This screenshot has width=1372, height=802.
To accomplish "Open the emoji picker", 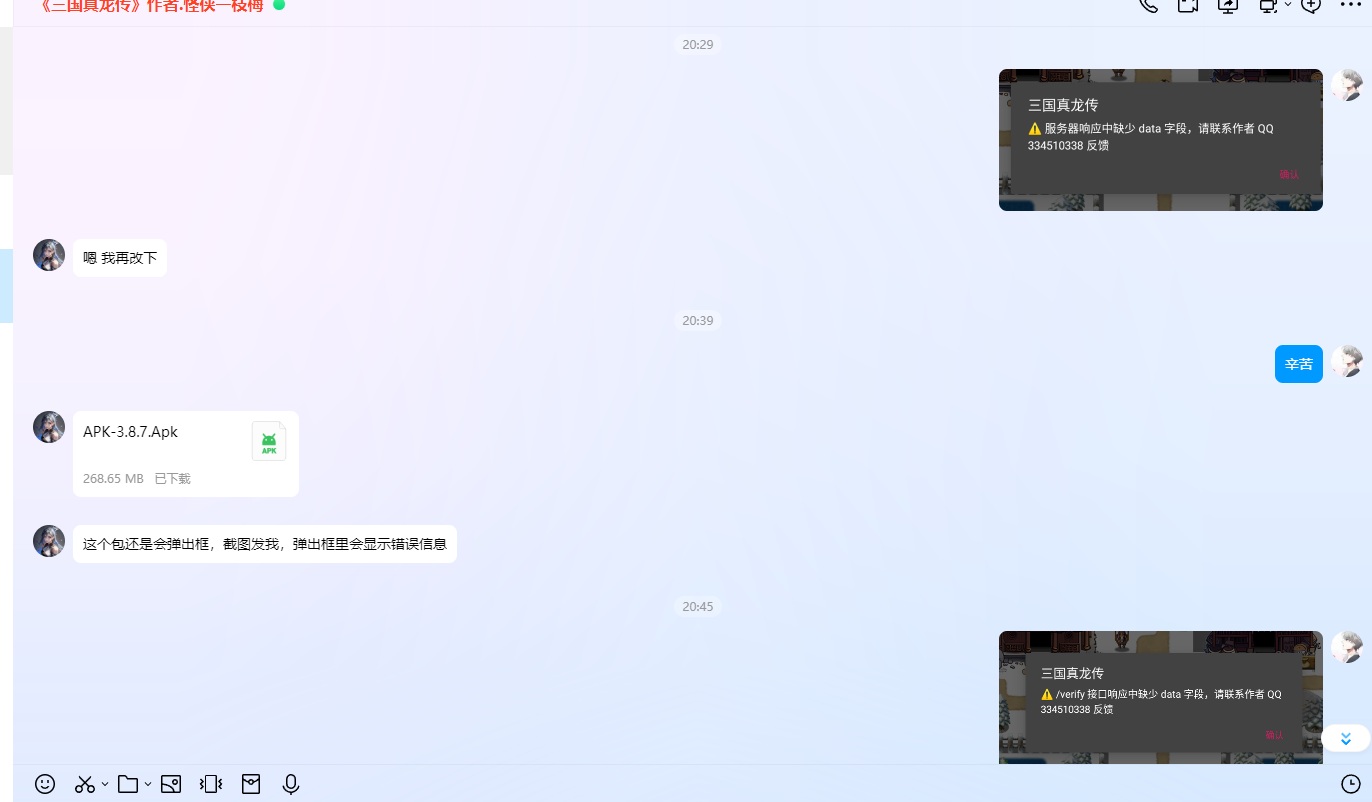I will (x=45, y=784).
